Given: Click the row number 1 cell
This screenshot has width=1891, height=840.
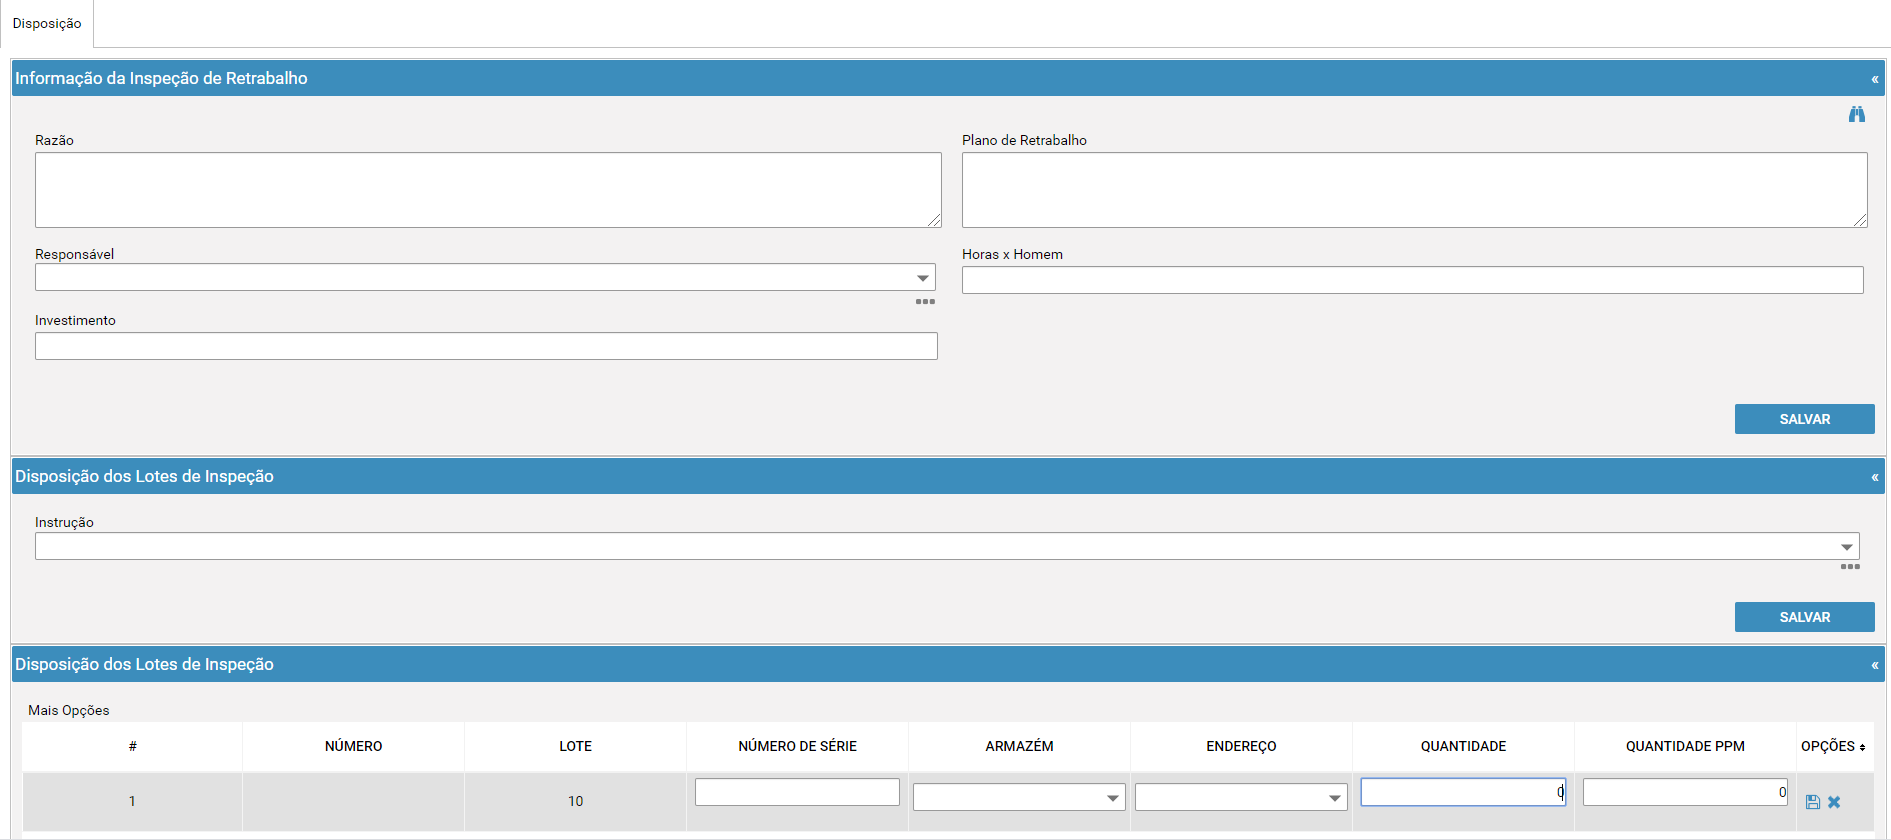Looking at the screenshot, I should point(132,801).
